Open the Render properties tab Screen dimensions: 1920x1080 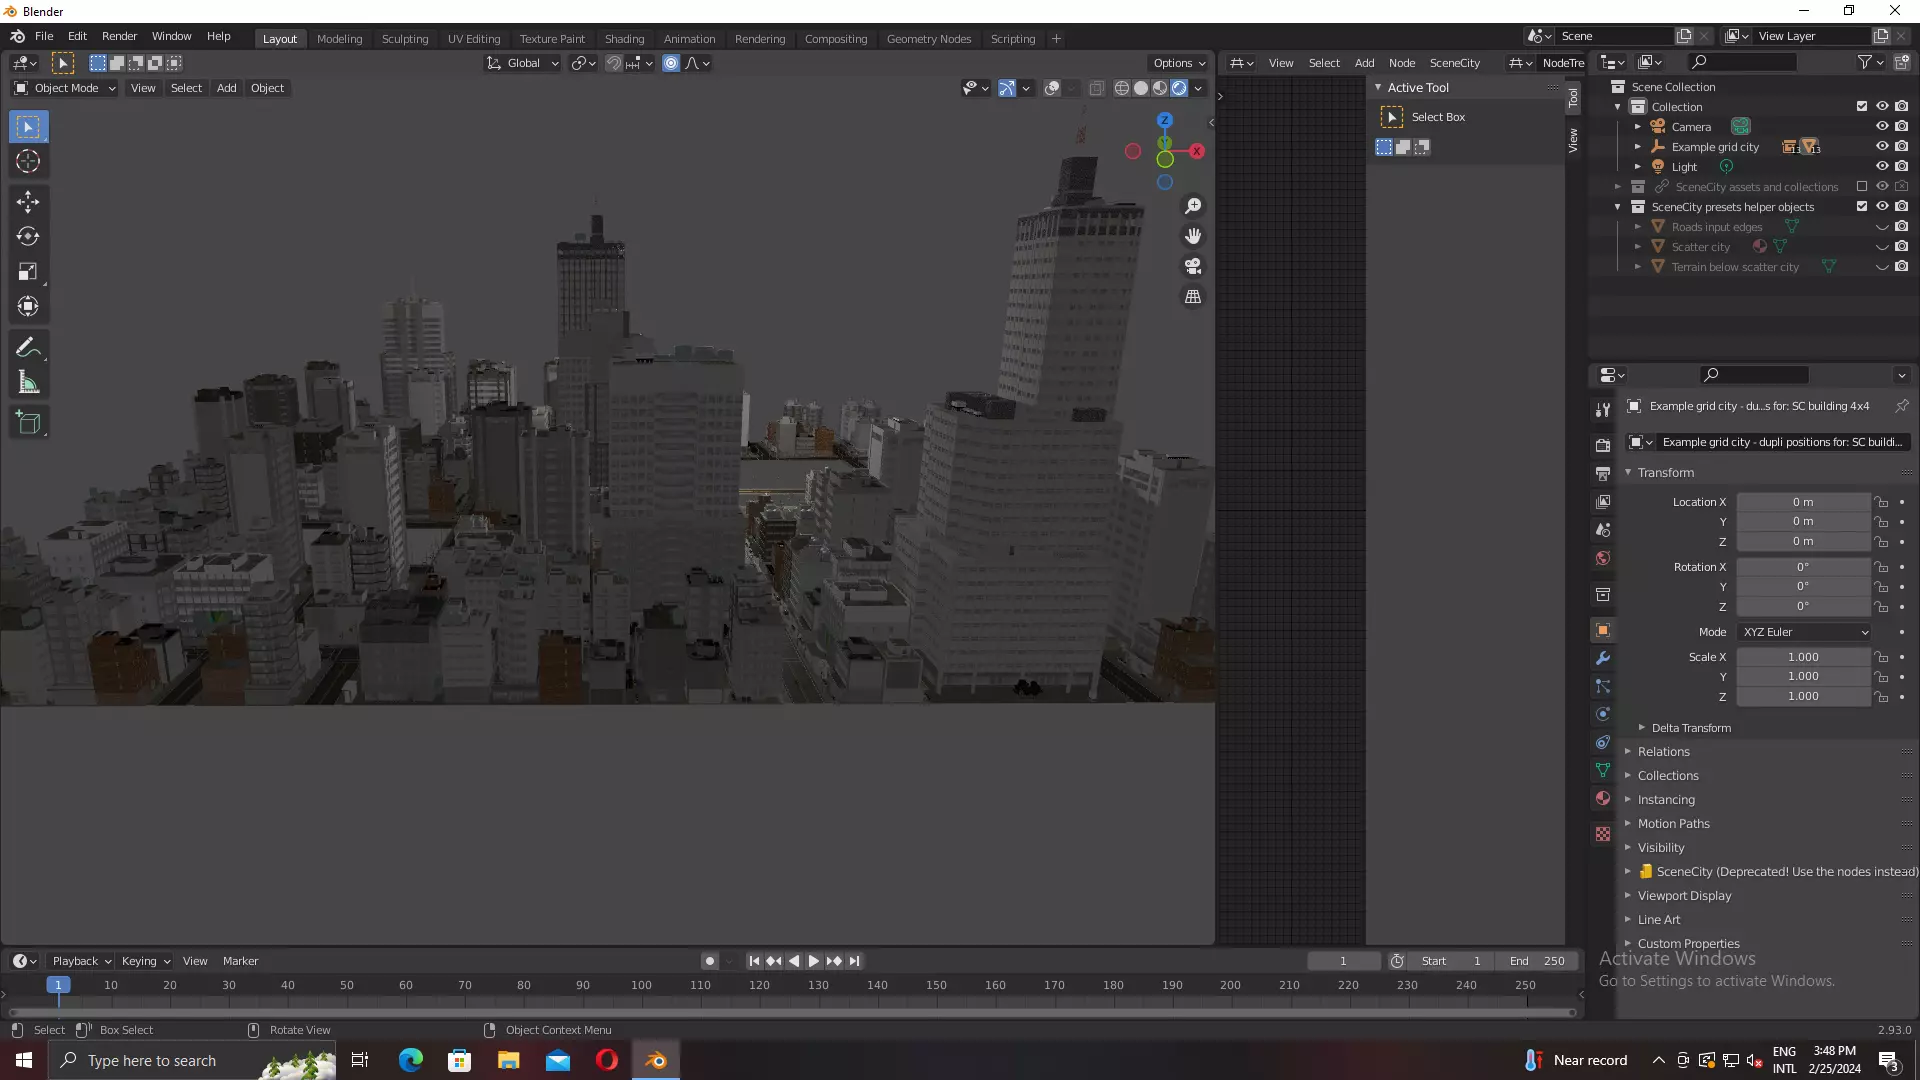tap(1603, 445)
